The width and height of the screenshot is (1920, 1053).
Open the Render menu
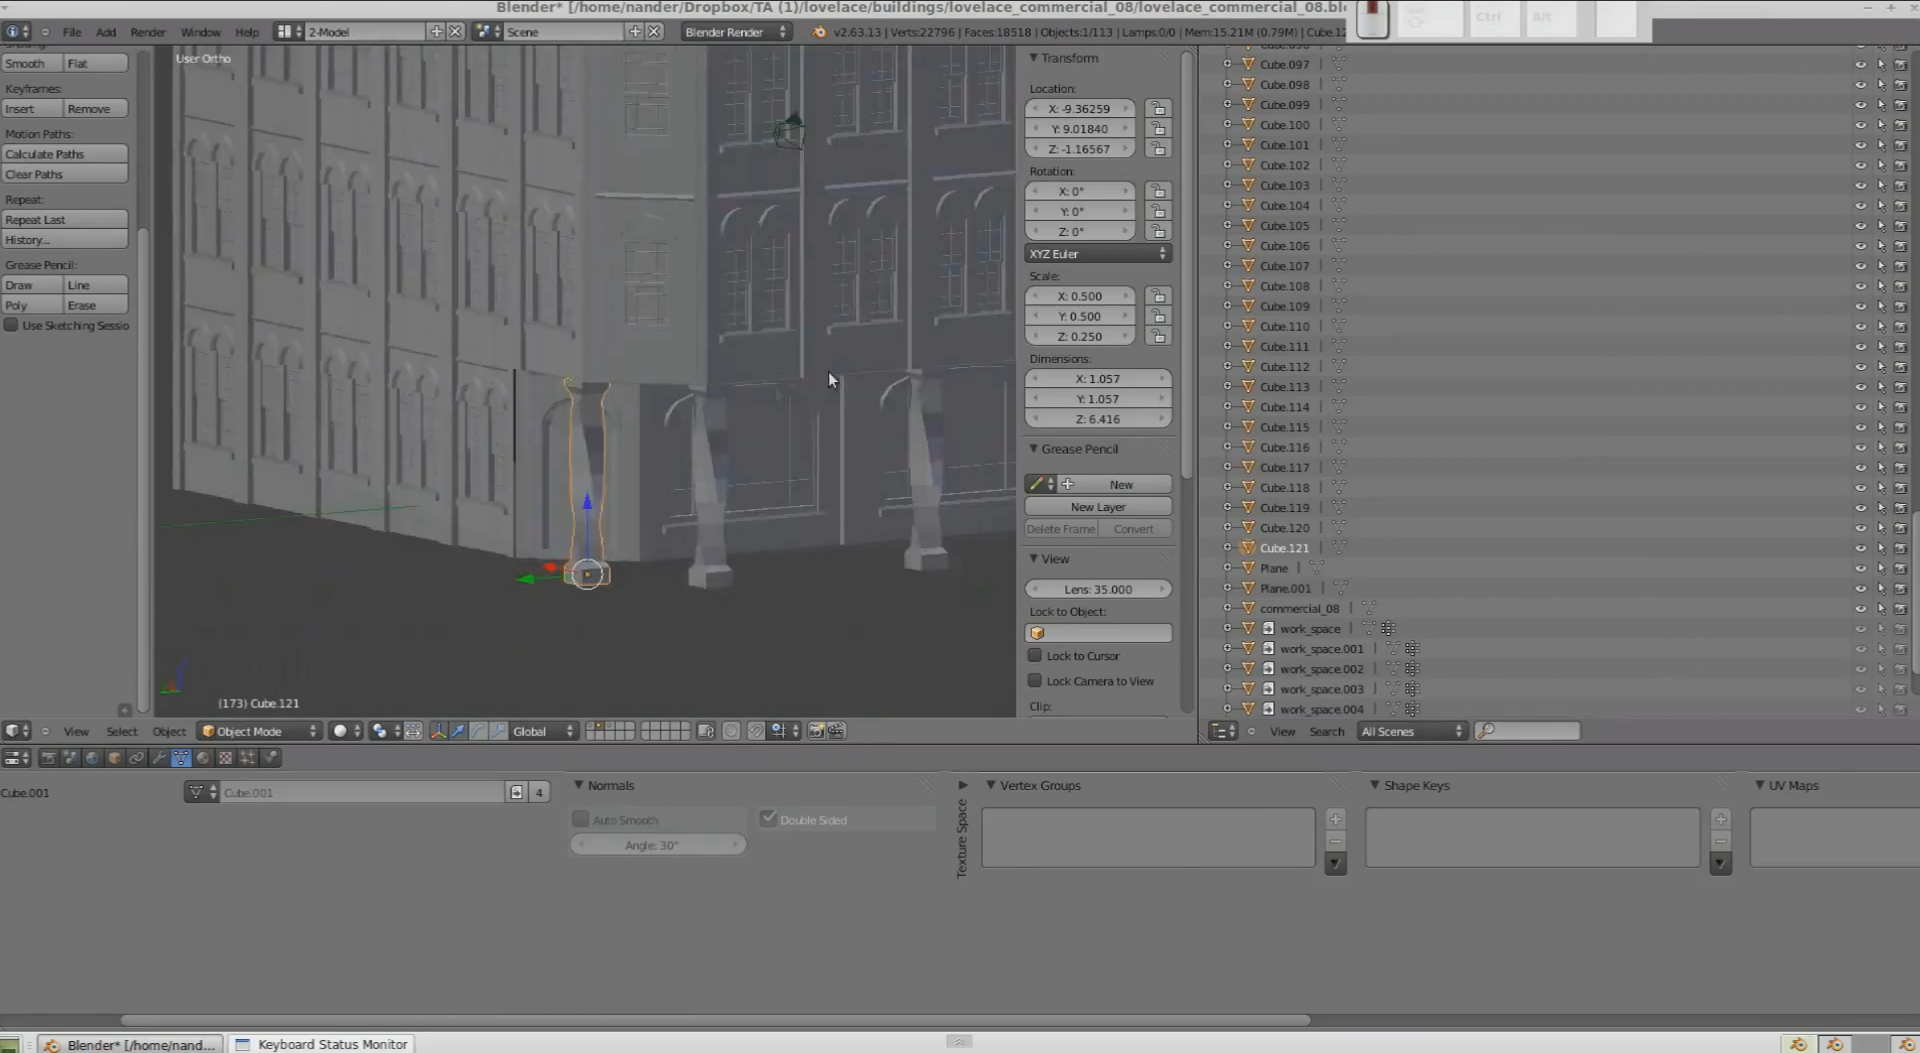[147, 32]
